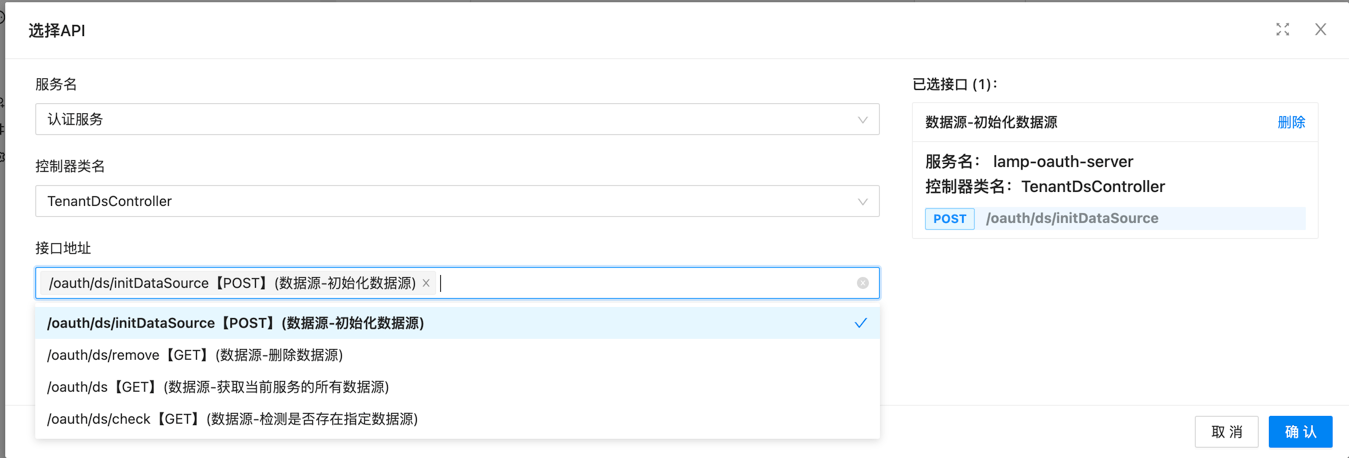Clear all selections in 接口地址 field
The height and width of the screenshot is (458, 1349).
tap(862, 283)
